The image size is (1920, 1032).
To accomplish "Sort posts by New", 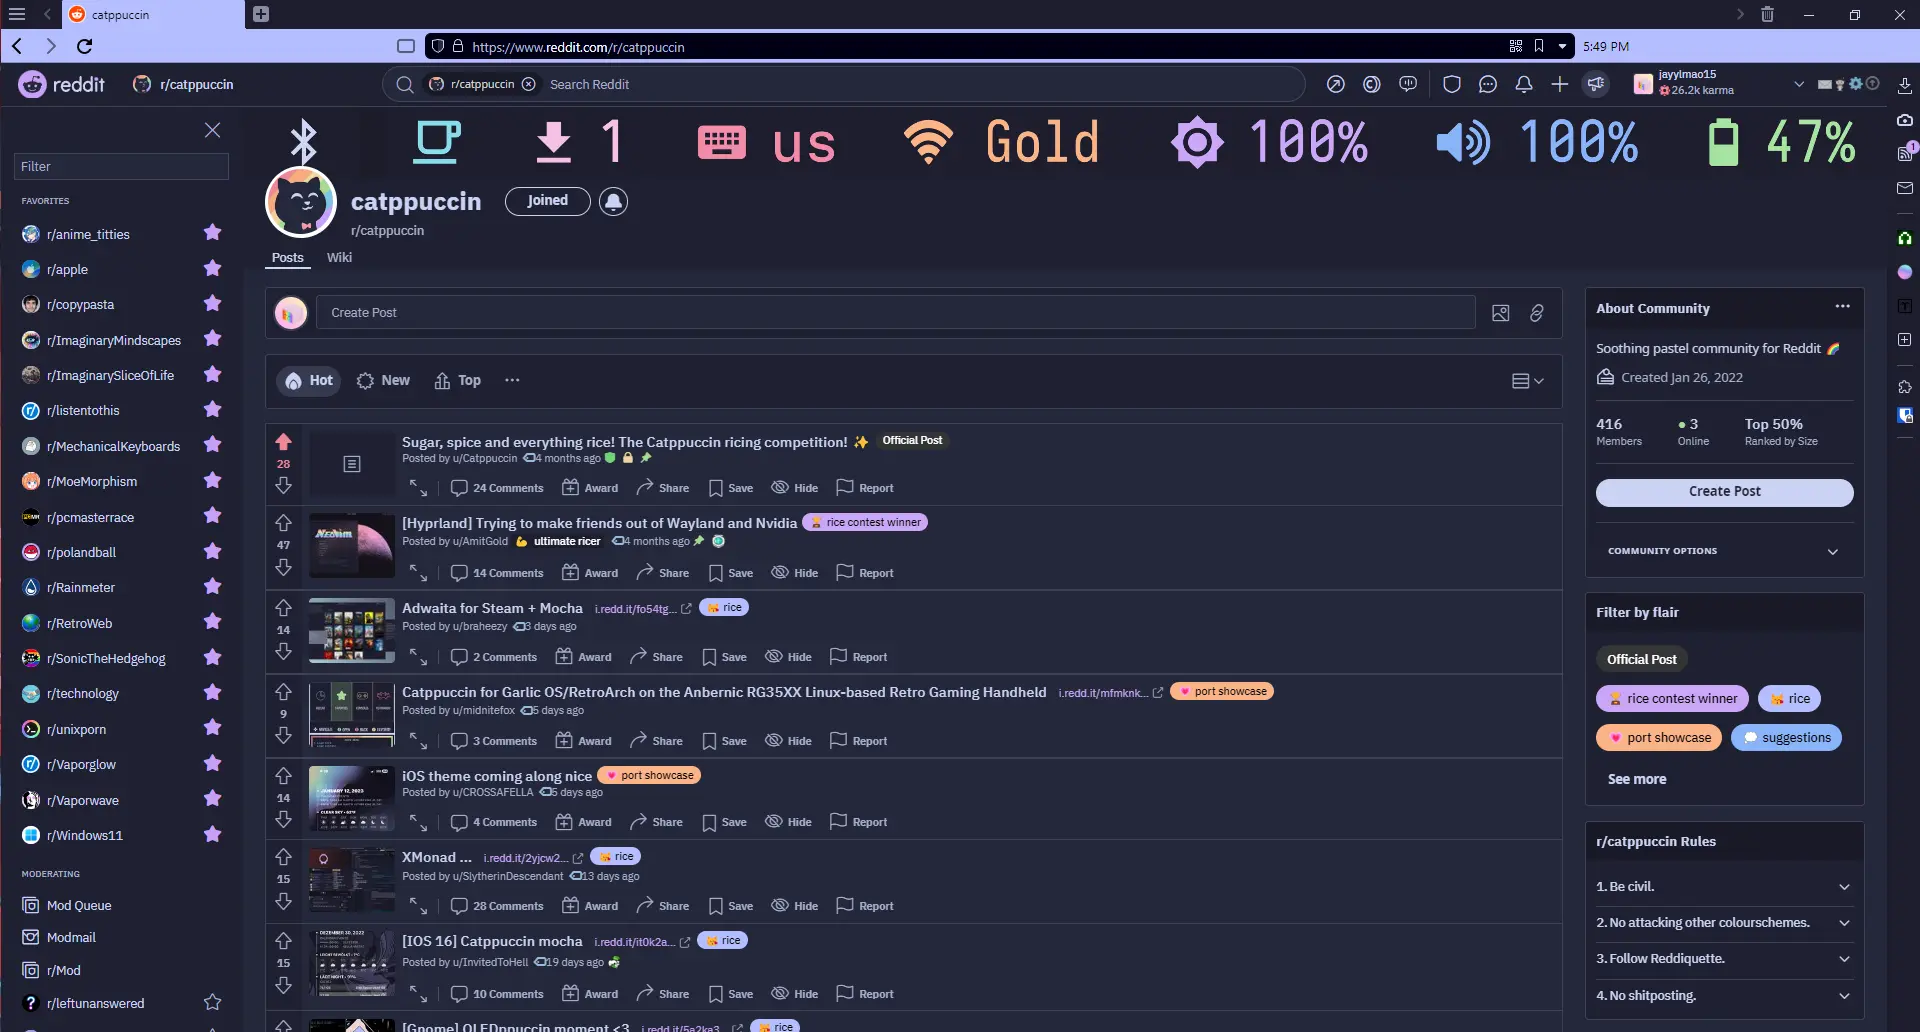I will pyautogui.click(x=383, y=381).
